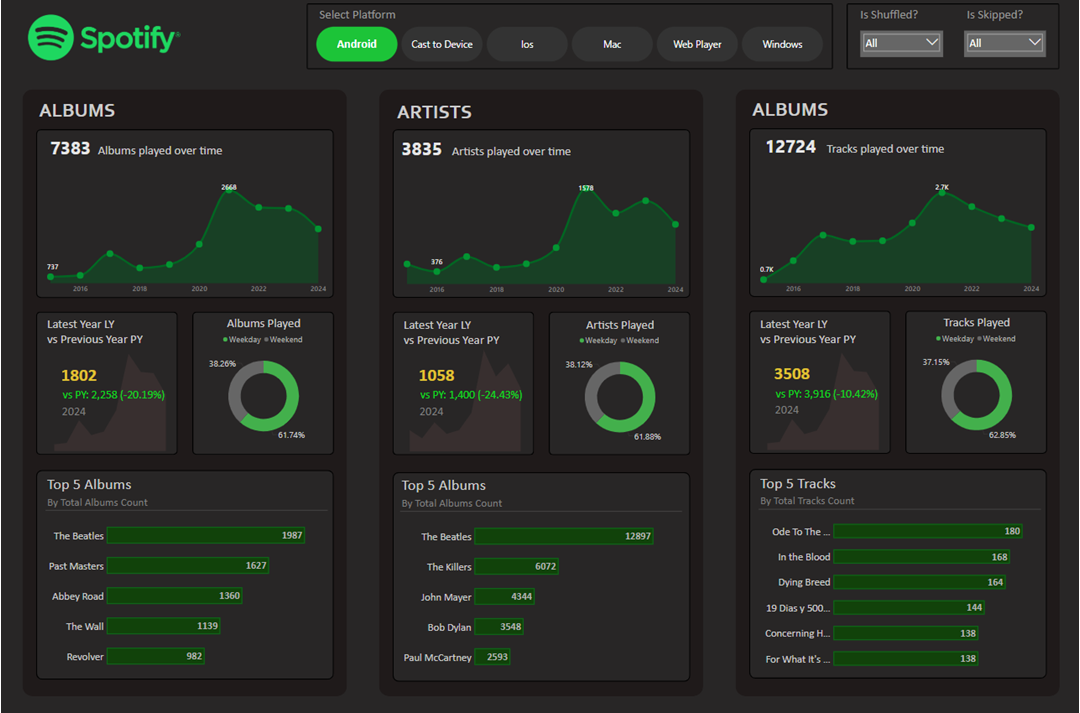Open the Is Shuffled dropdown

tap(899, 43)
